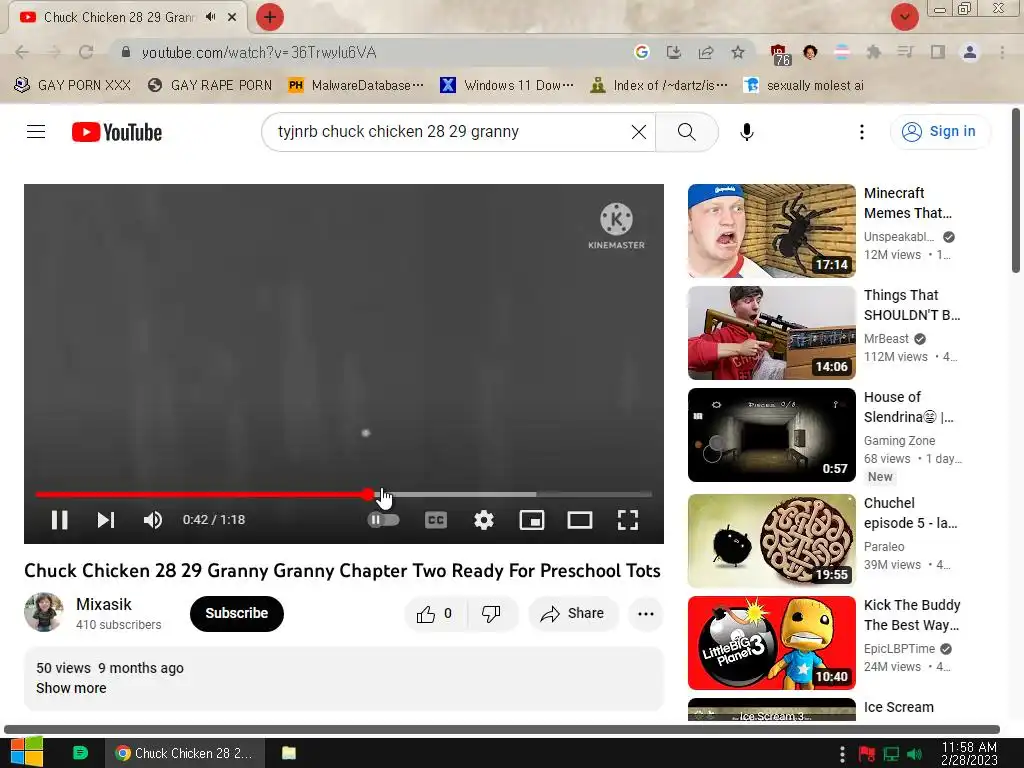Open a new tab with the plus button
The image size is (1024, 768).
269,17
